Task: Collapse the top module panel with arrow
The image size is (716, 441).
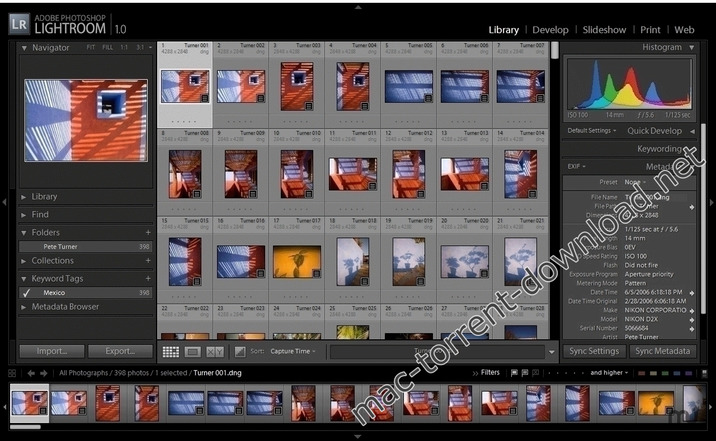Action: [358, 7]
